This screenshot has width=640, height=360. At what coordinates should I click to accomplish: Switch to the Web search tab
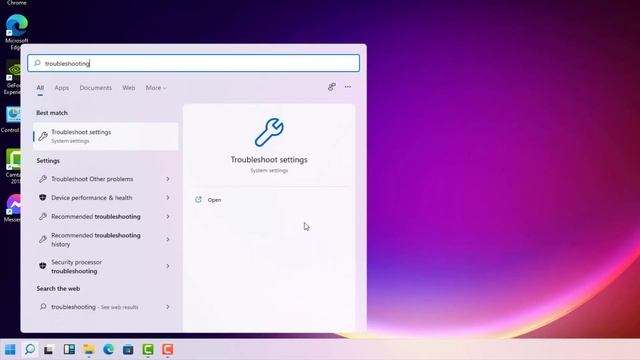[129, 88]
